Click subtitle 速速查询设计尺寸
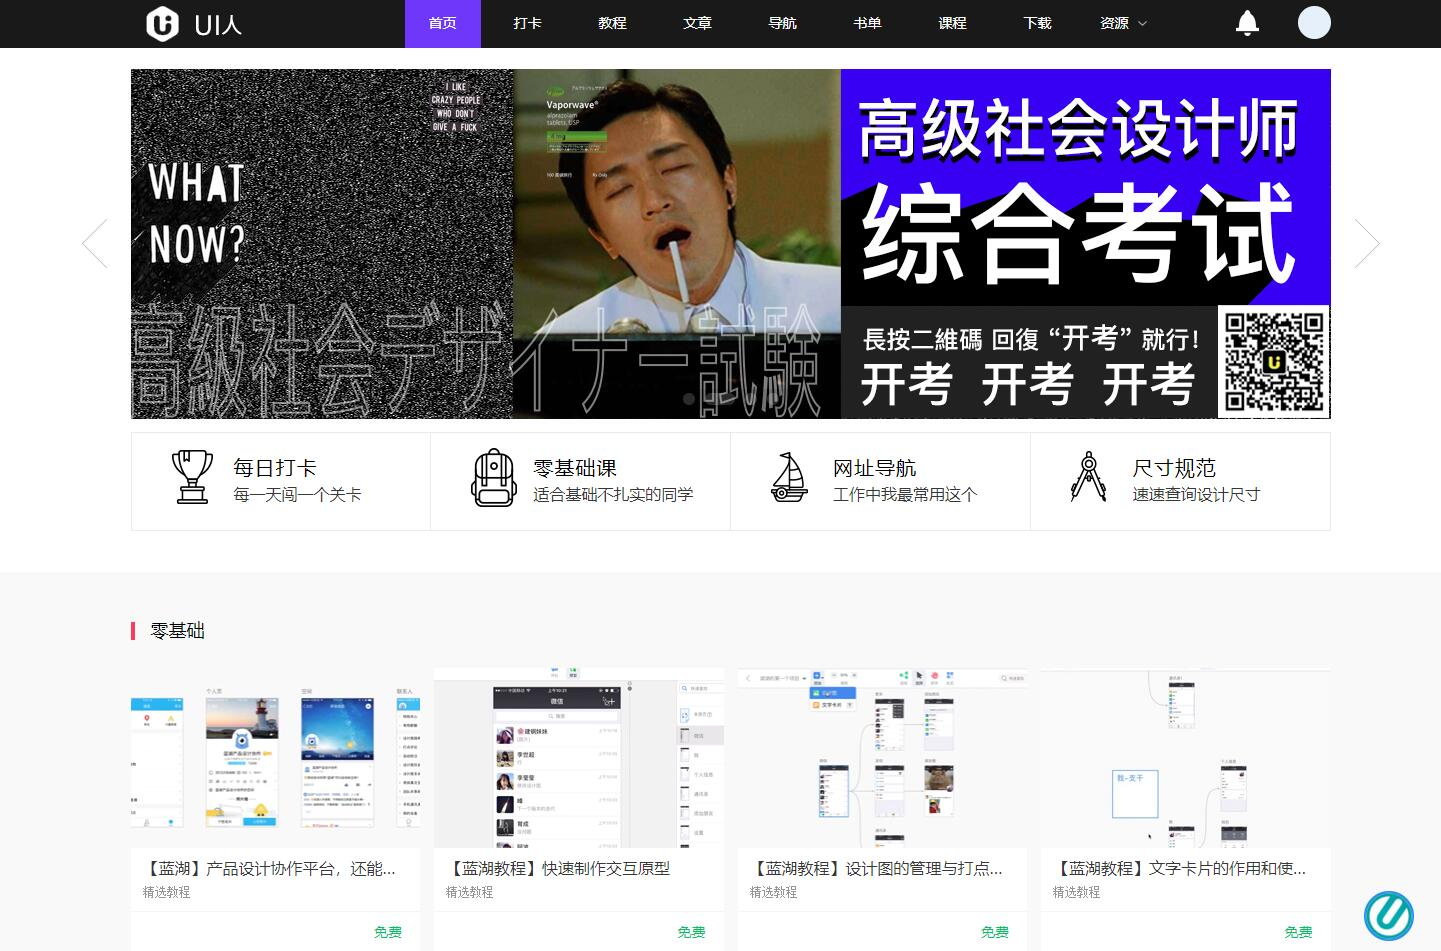The height and width of the screenshot is (951, 1441). (x=1196, y=495)
